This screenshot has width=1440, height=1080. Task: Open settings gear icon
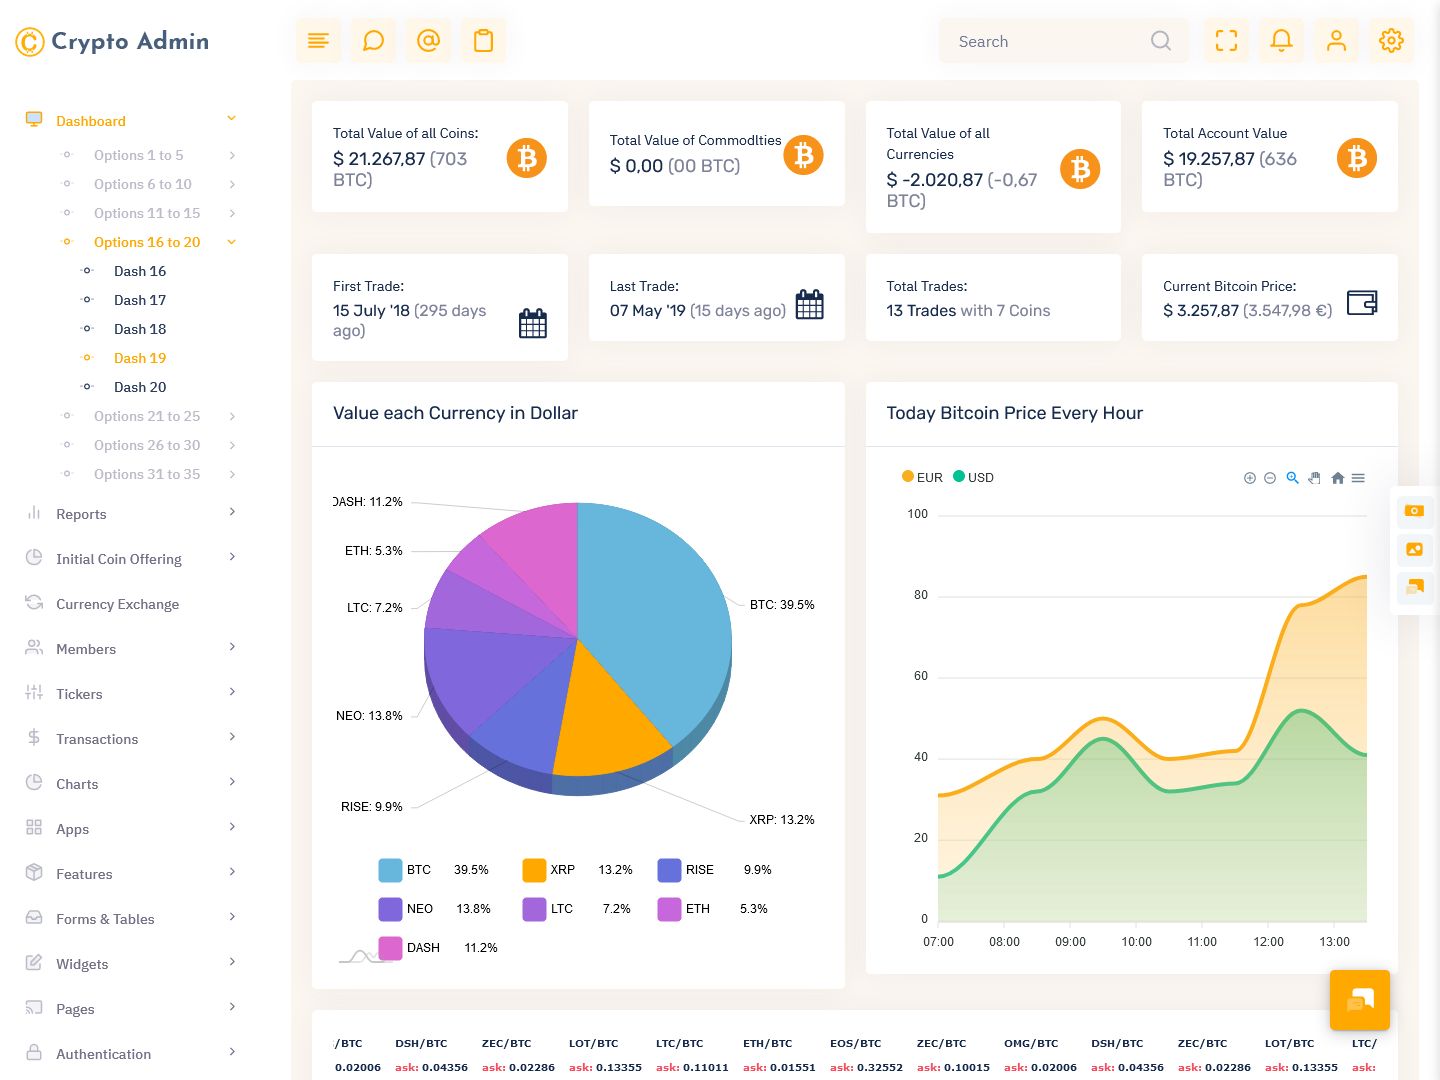click(x=1391, y=41)
